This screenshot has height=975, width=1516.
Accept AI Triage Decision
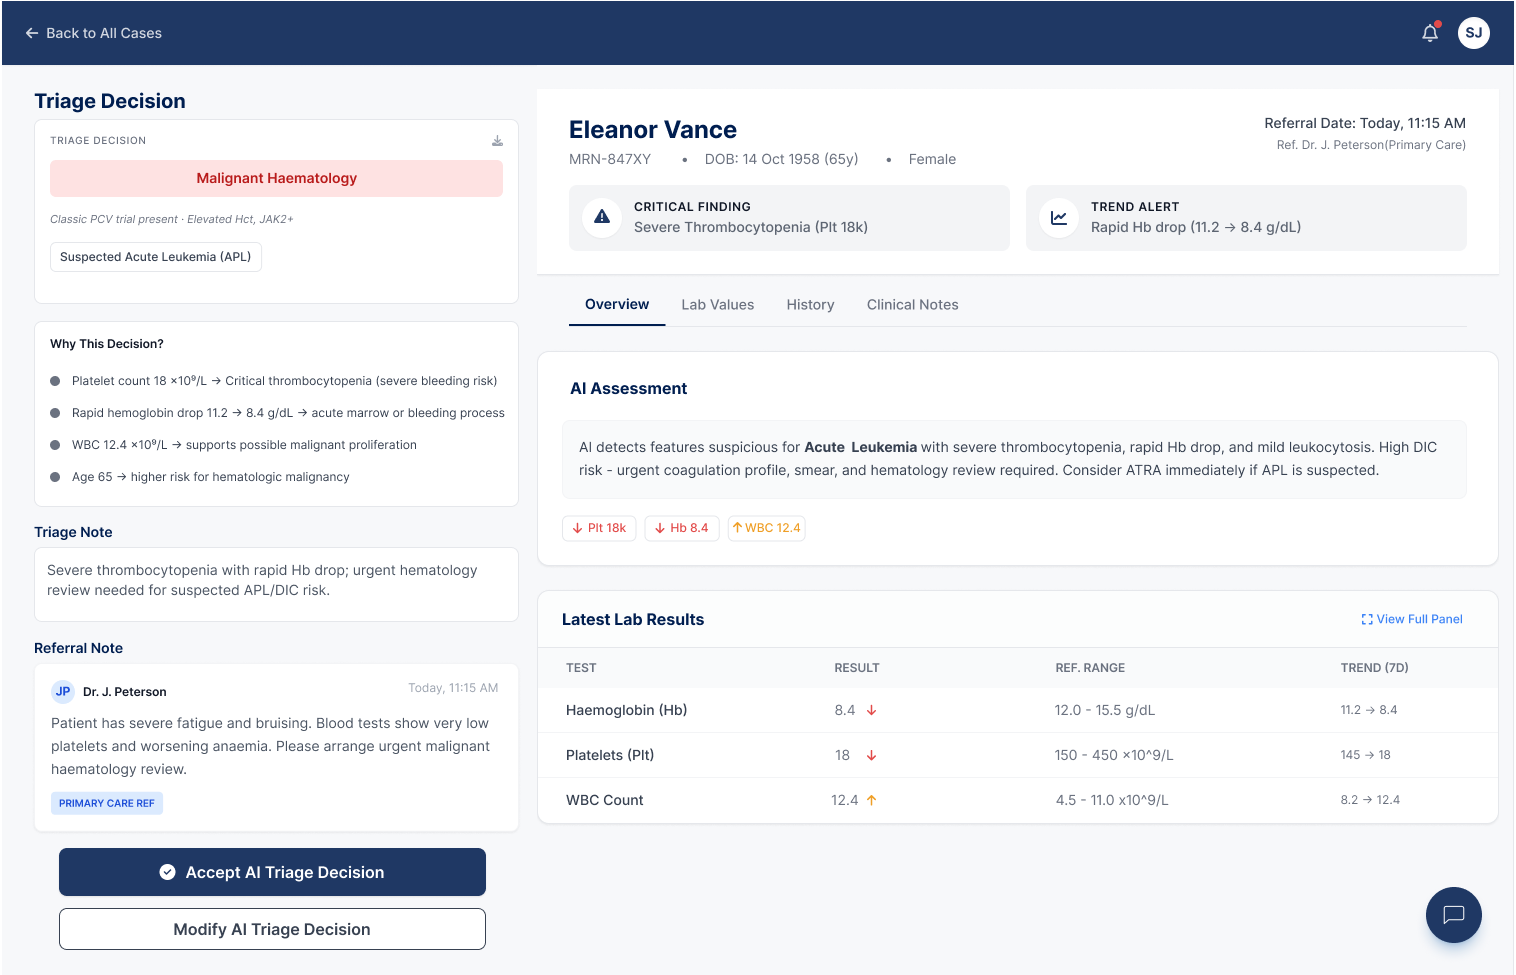pos(272,872)
